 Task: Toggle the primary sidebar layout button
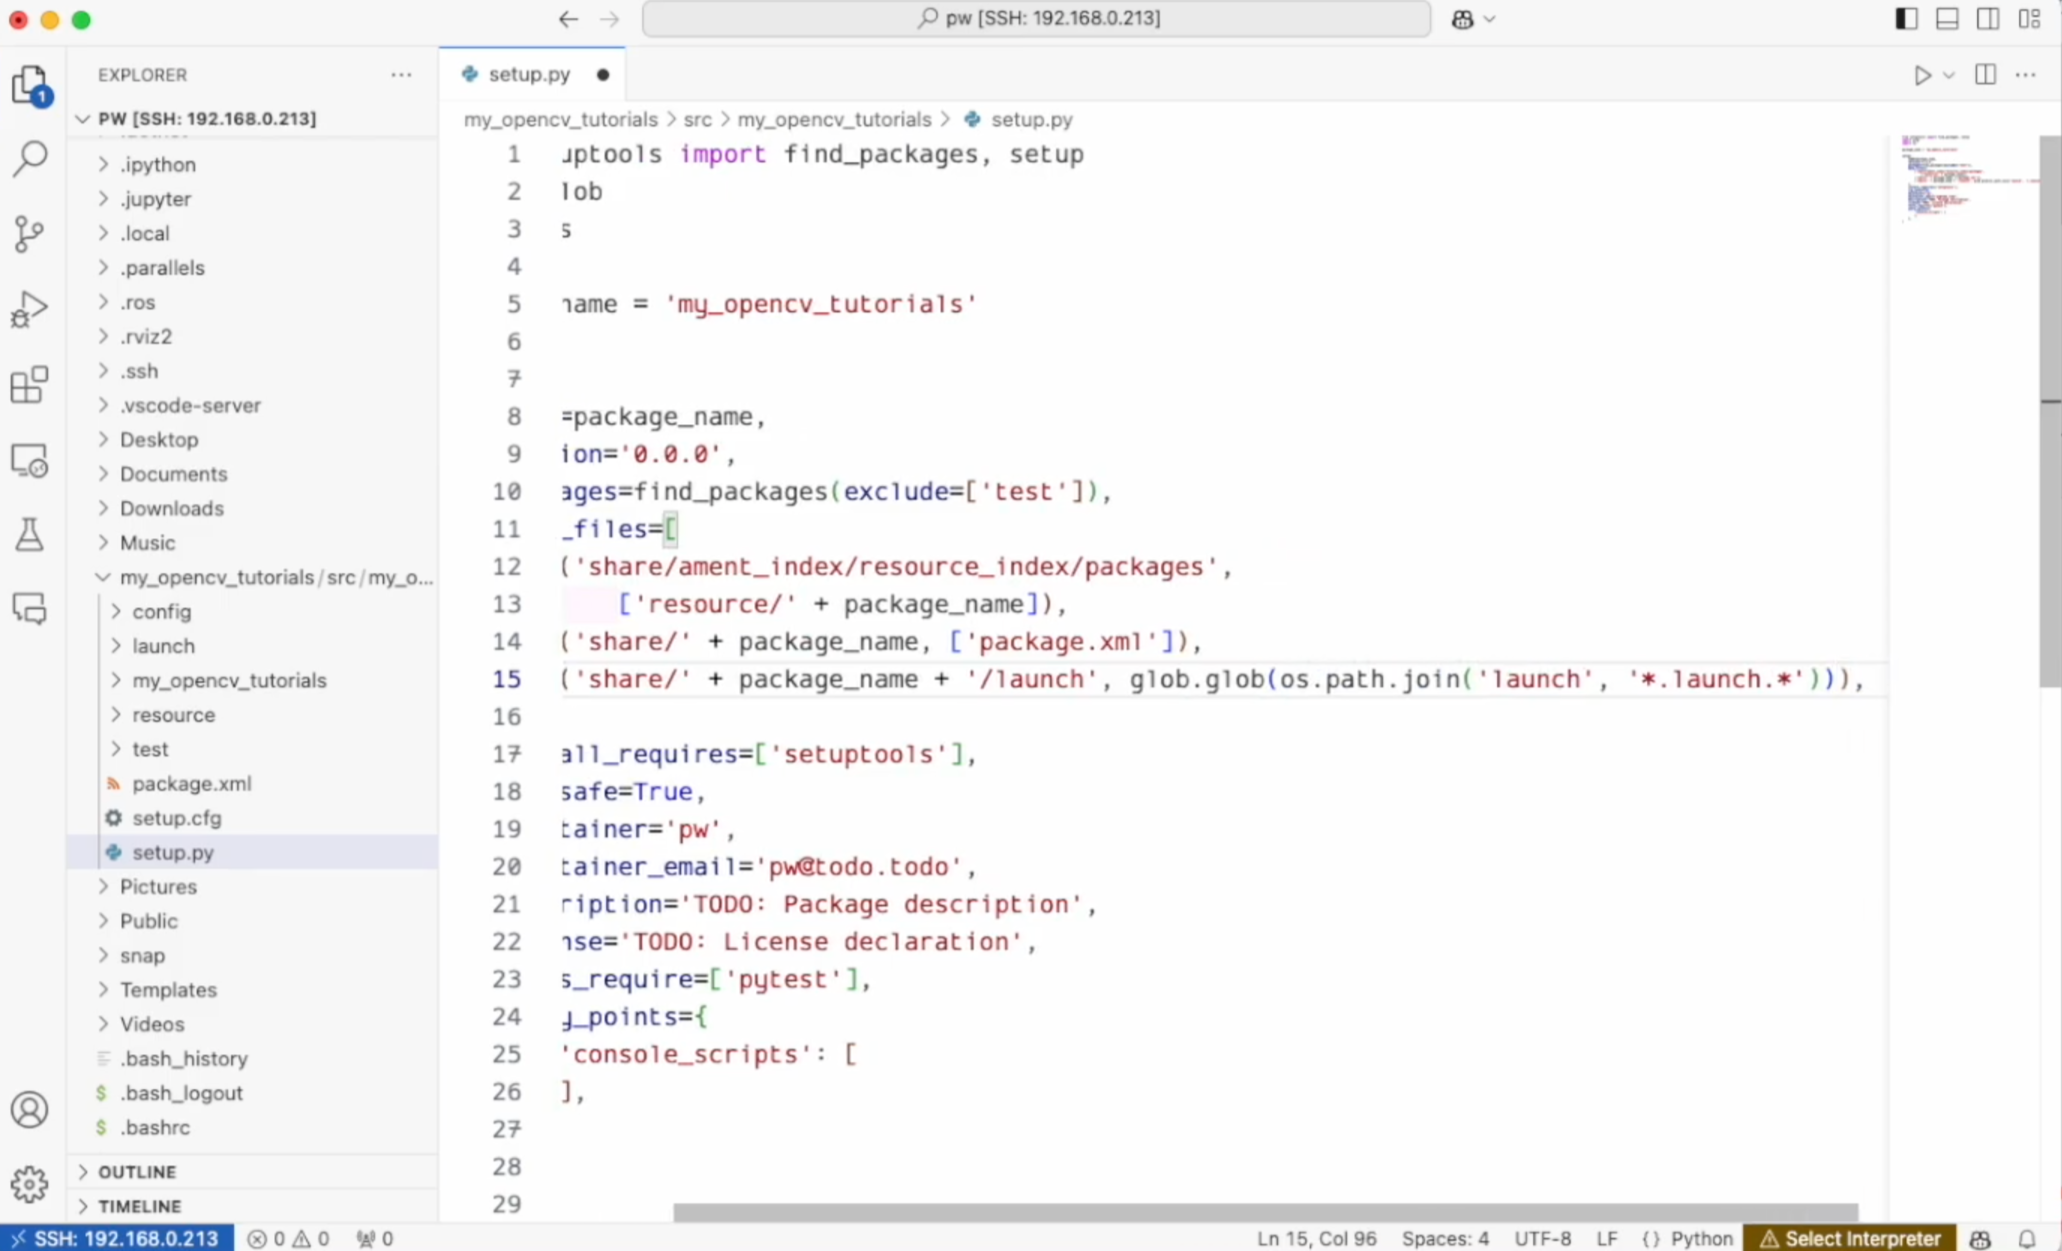coord(1906,19)
